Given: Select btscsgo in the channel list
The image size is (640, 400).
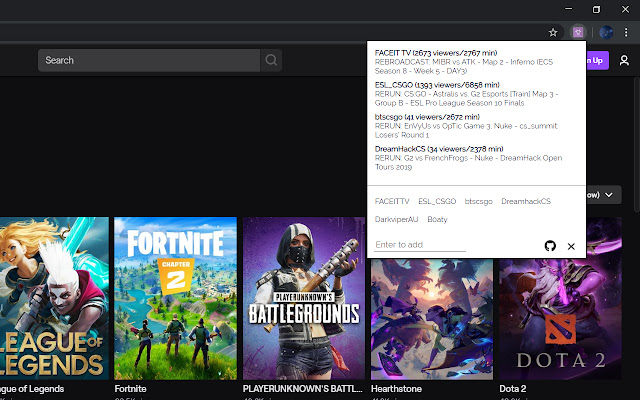Looking at the screenshot, I should pyautogui.click(x=478, y=201).
